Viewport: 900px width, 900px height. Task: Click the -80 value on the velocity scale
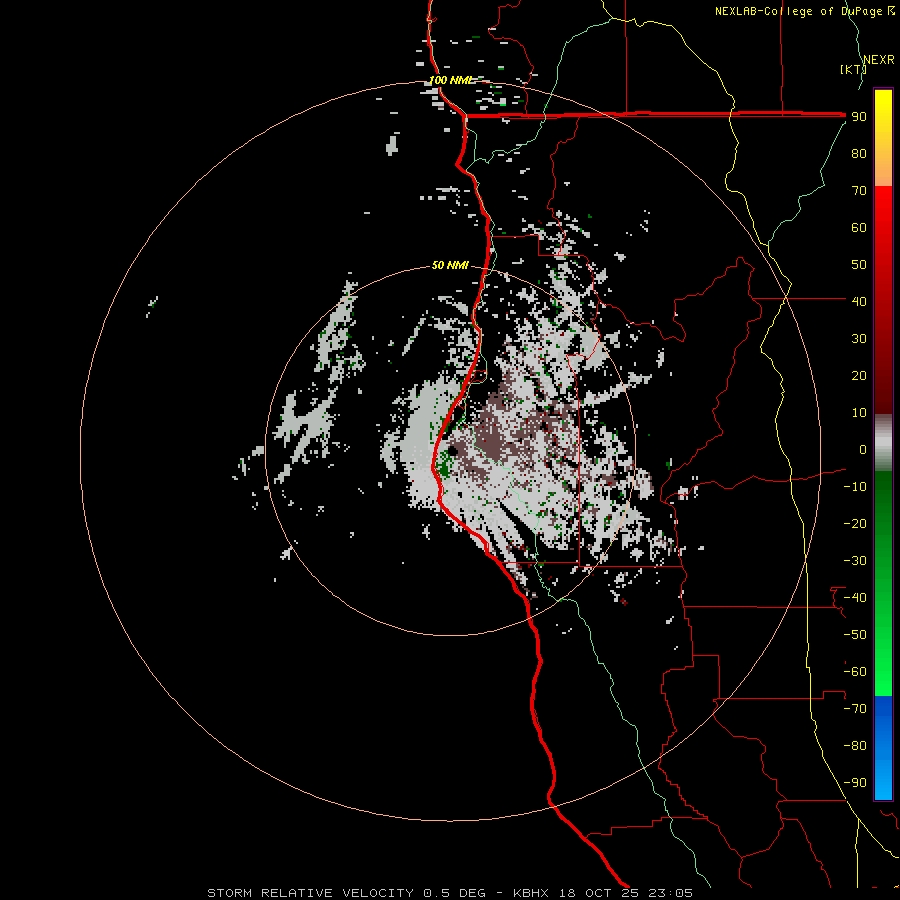coord(855,746)
